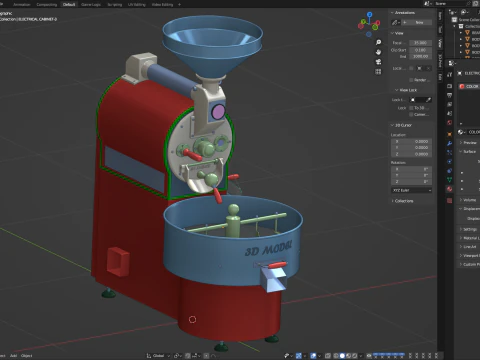
Task: Toggle viewport gizmos button
Action: (x=299, y=356)
